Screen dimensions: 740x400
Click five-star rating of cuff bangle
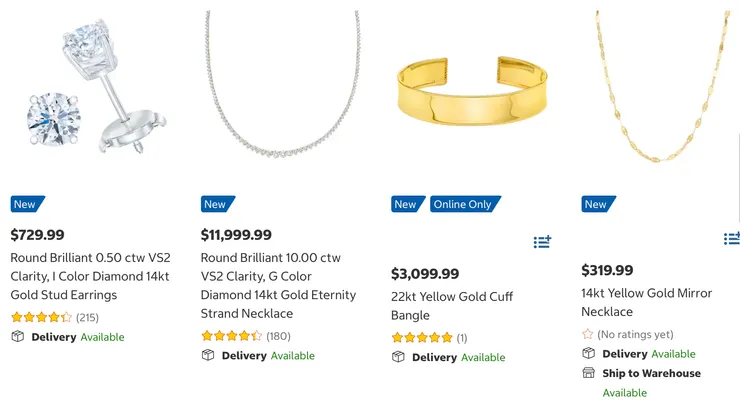coord(421,338)
